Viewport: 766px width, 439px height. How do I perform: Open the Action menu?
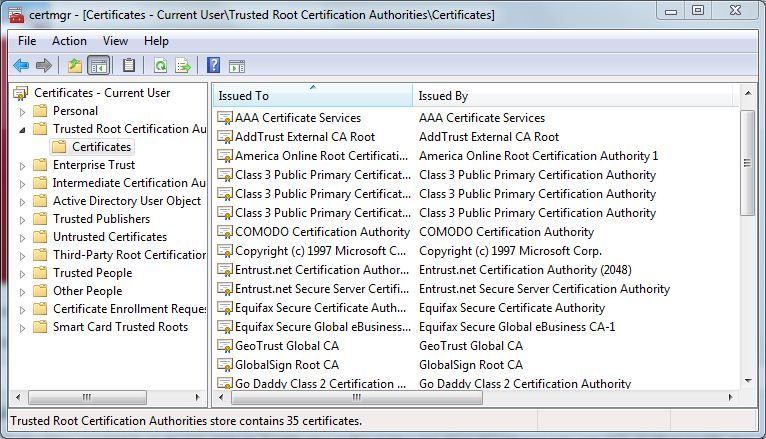coord(69,41)
